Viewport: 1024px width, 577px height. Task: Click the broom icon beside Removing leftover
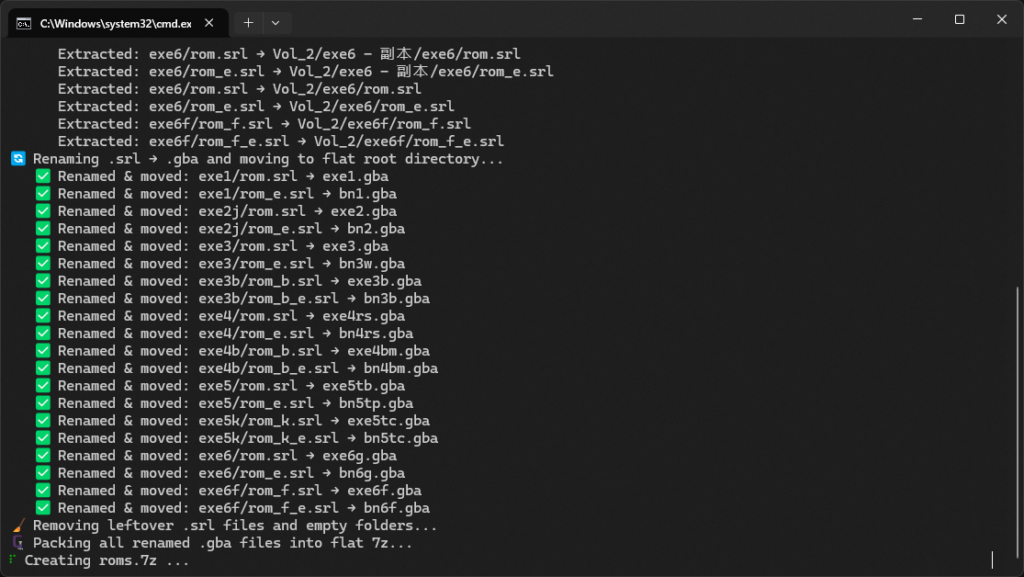tap(17, 526)
